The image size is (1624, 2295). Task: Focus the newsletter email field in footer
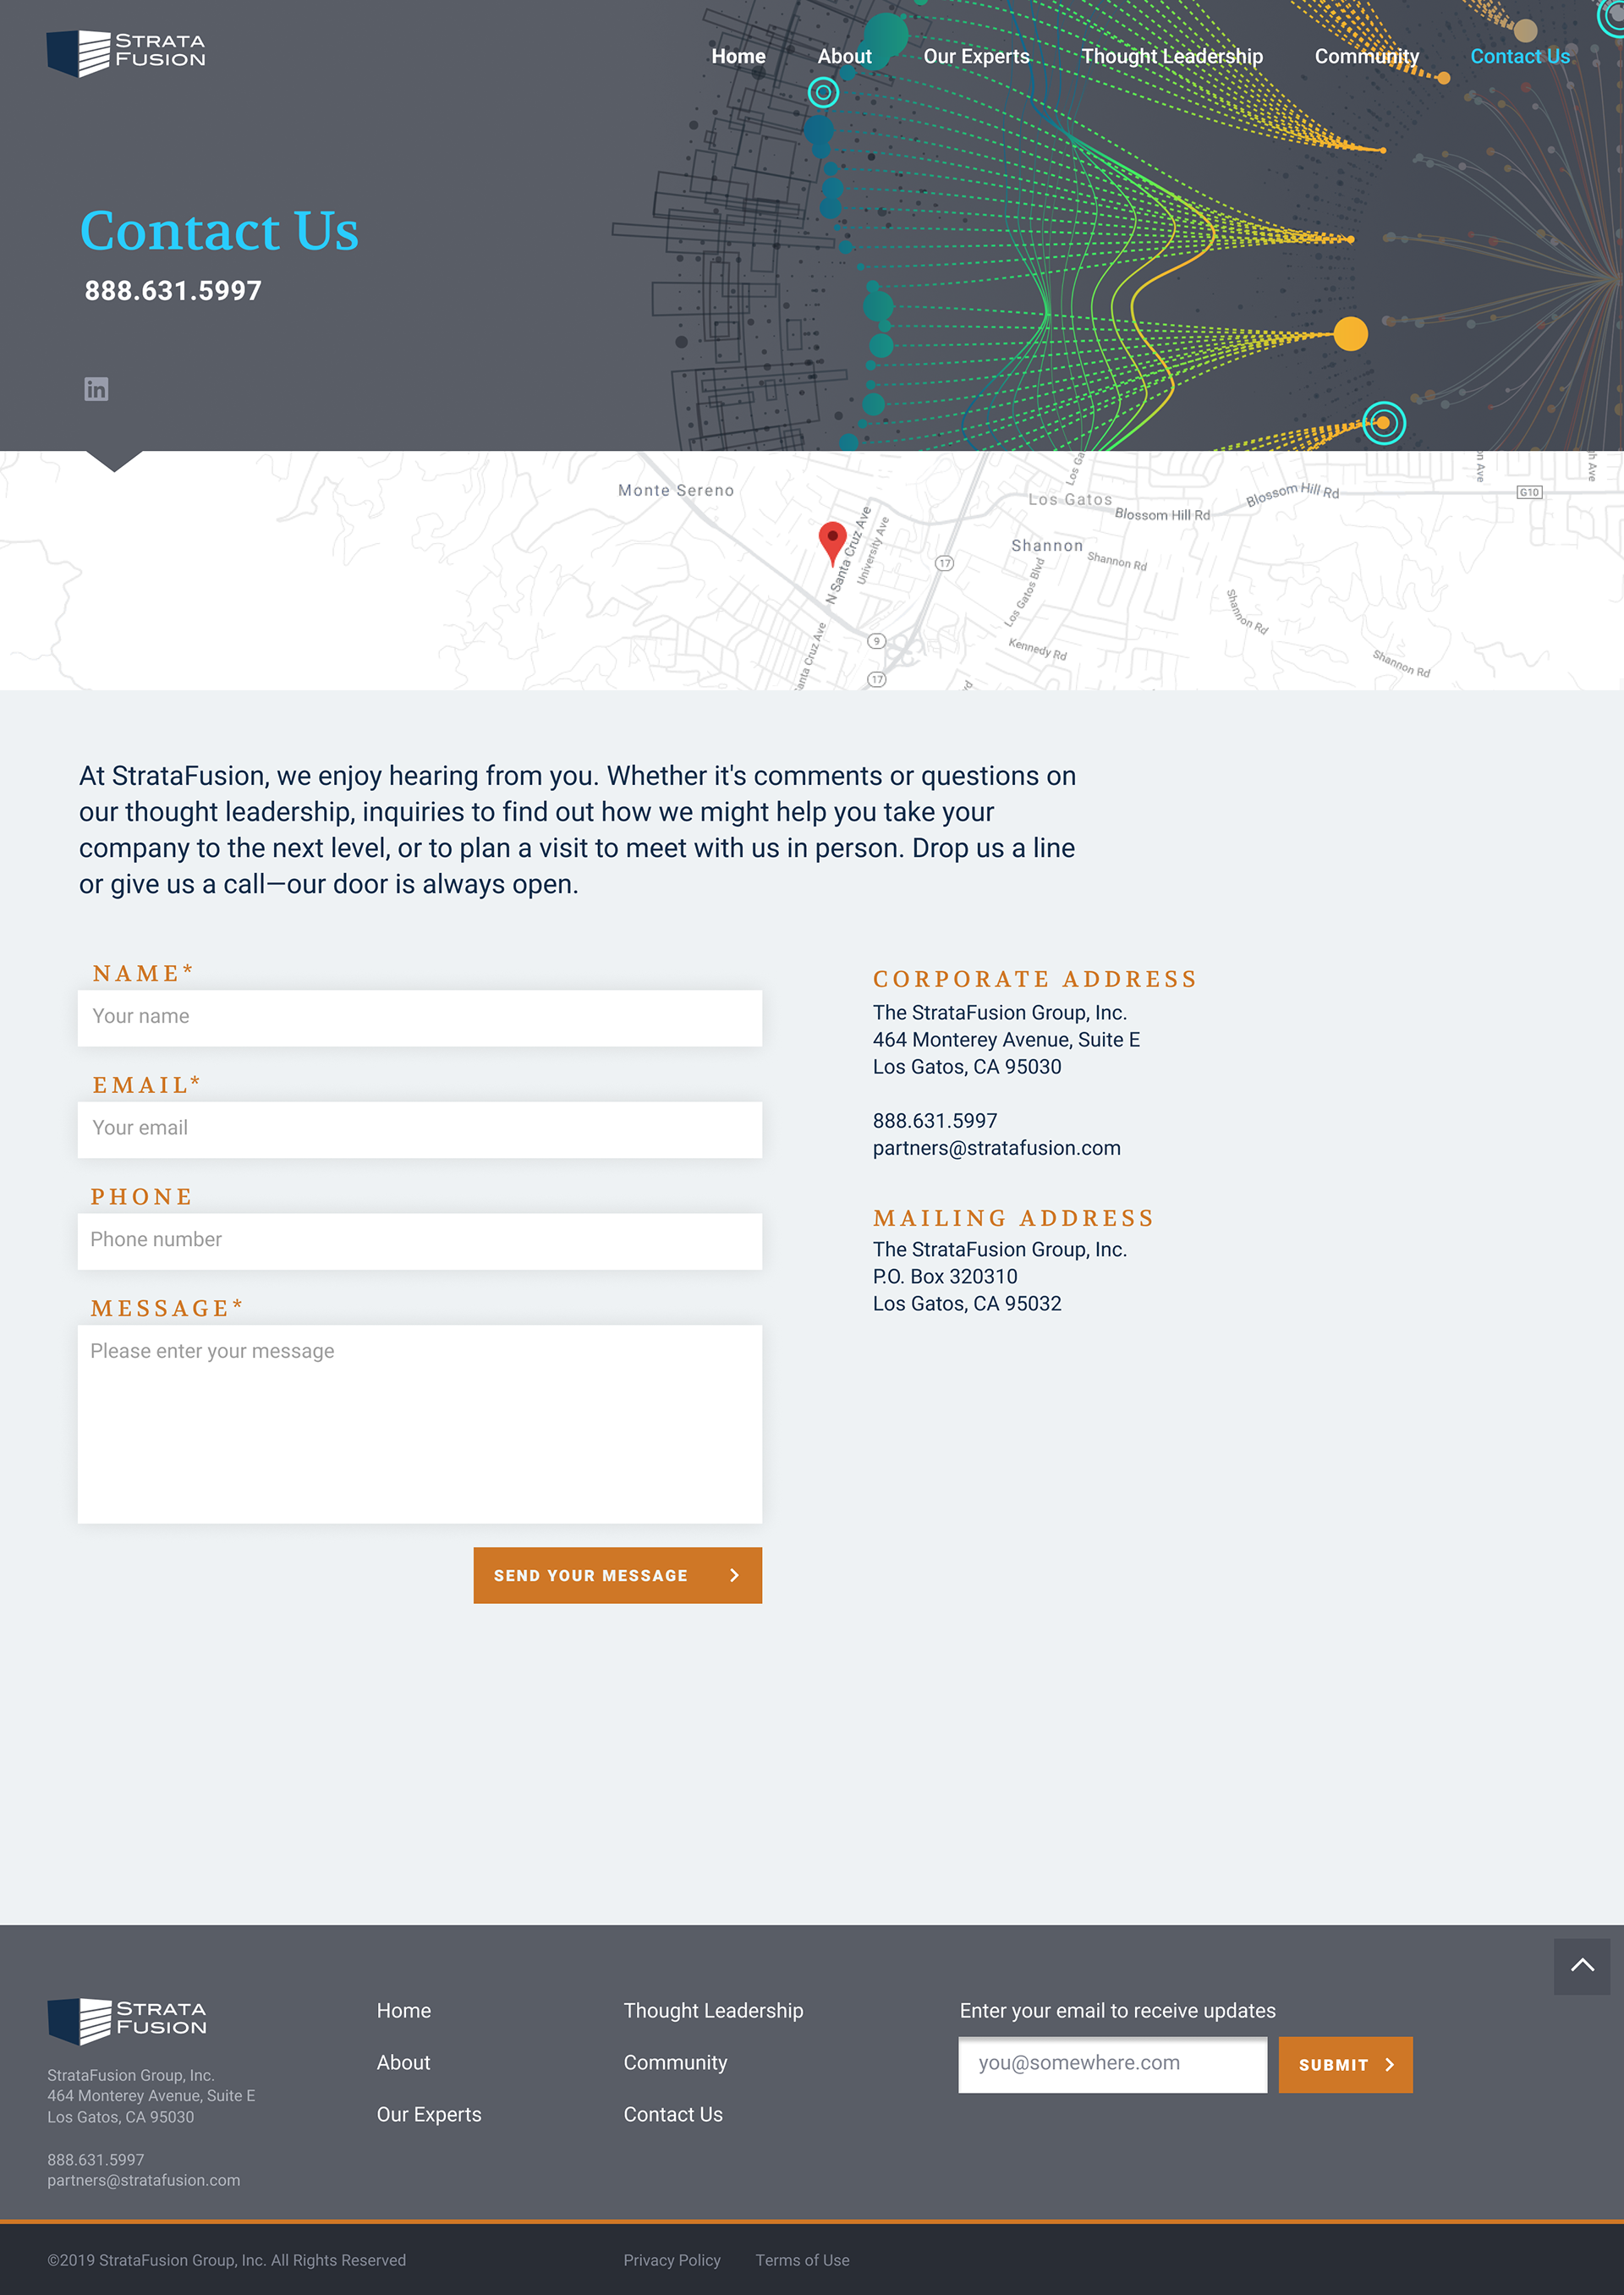click(x=1112, y=2064)
